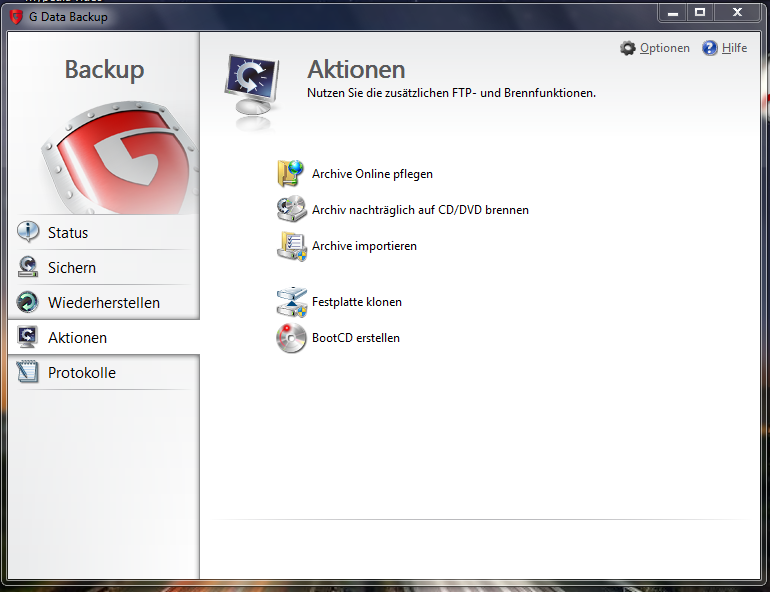The width and height of the screenshot is (770, 592).
Task: Click the Archive Online pflegen folder-globe icon
Action: [291, 174]
